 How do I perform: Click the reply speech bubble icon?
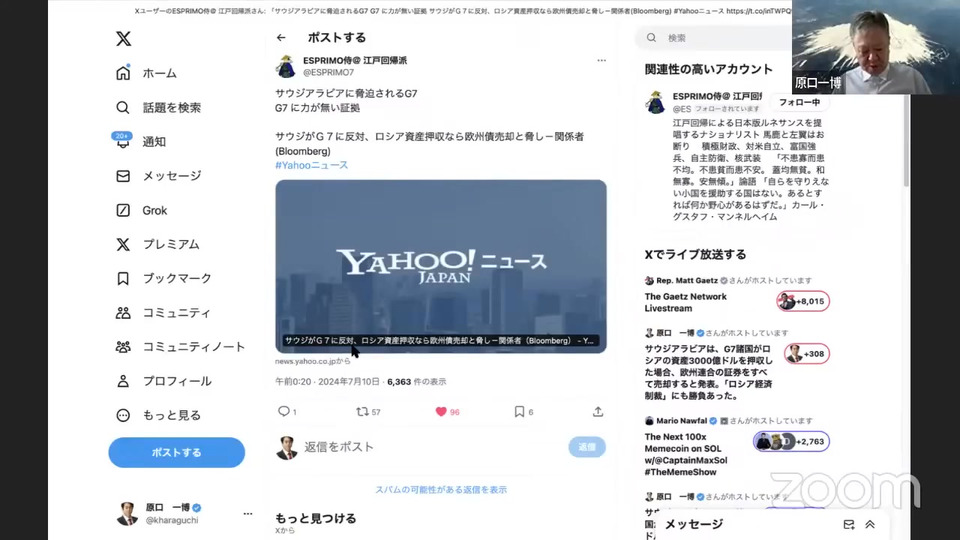click(283, 411)
